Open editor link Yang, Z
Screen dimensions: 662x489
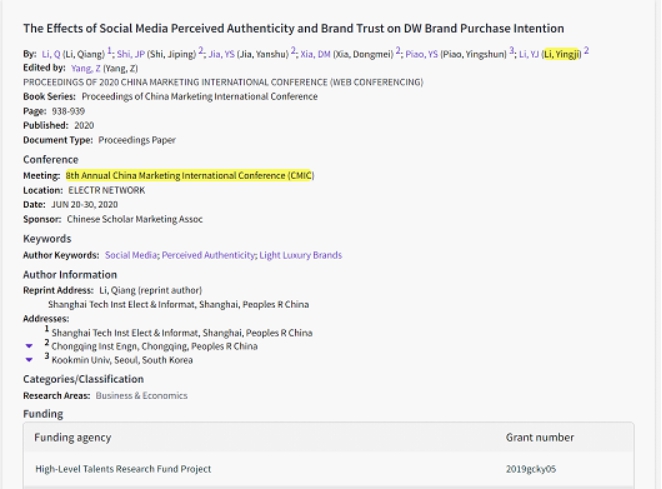83,68
